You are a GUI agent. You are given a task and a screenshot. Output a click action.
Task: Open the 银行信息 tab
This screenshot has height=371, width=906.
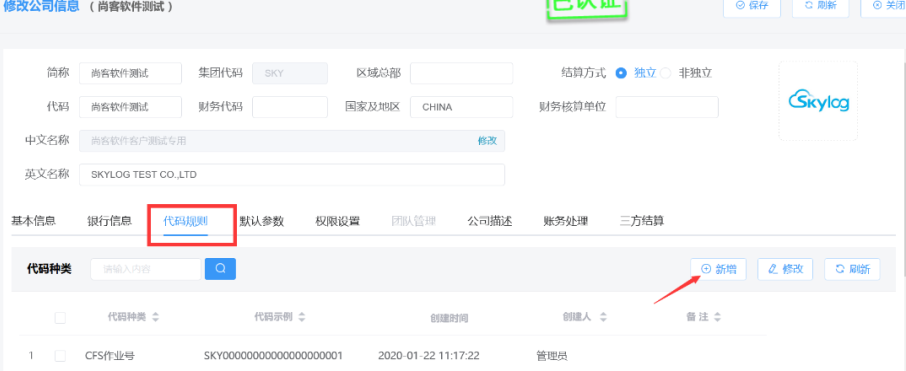coord(110,221)
